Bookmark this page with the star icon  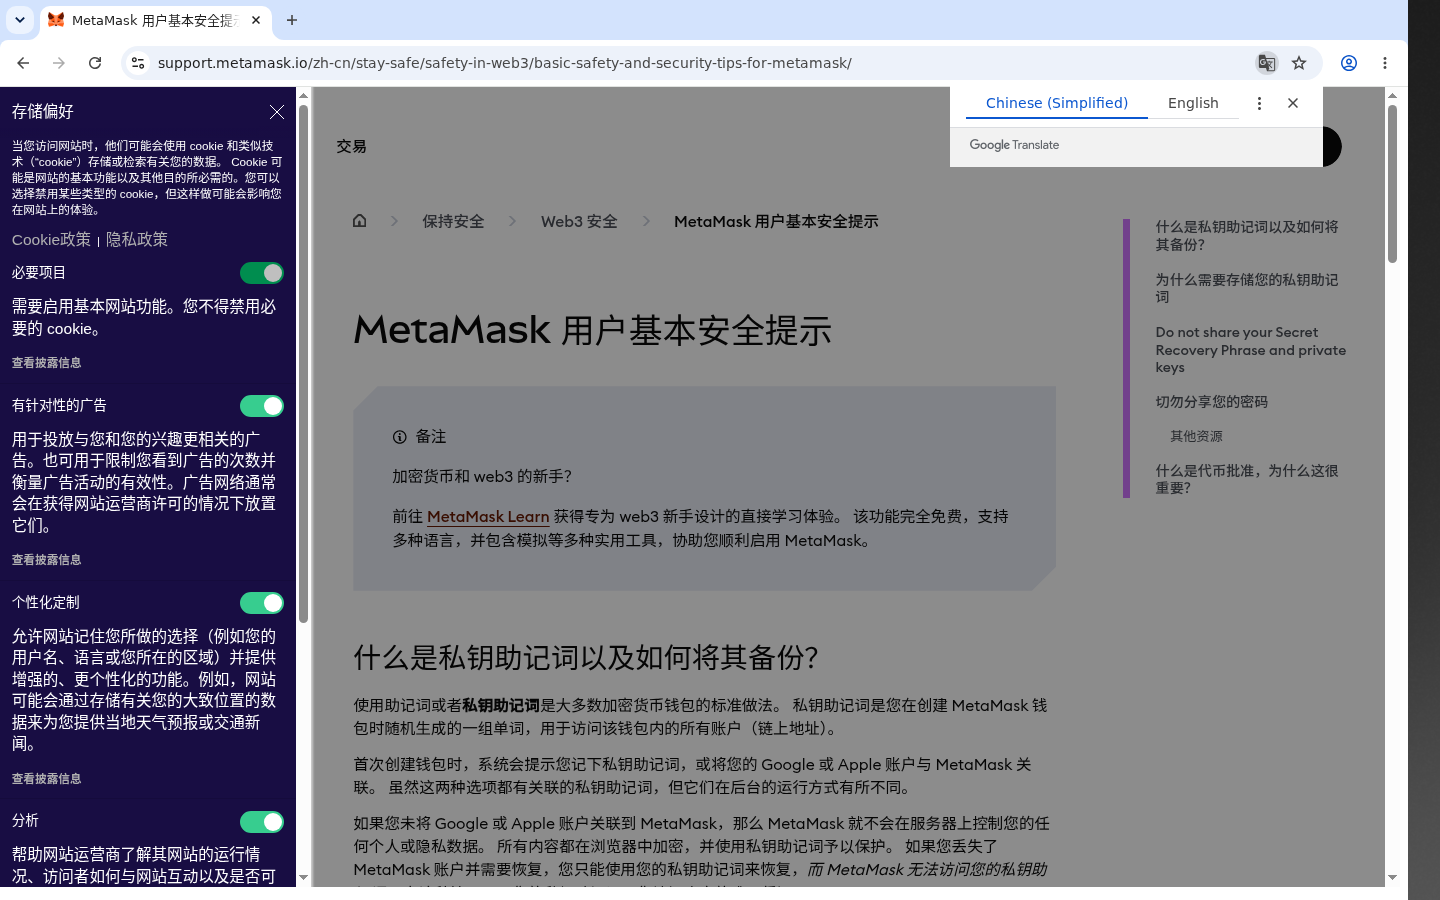(1299, 63)
